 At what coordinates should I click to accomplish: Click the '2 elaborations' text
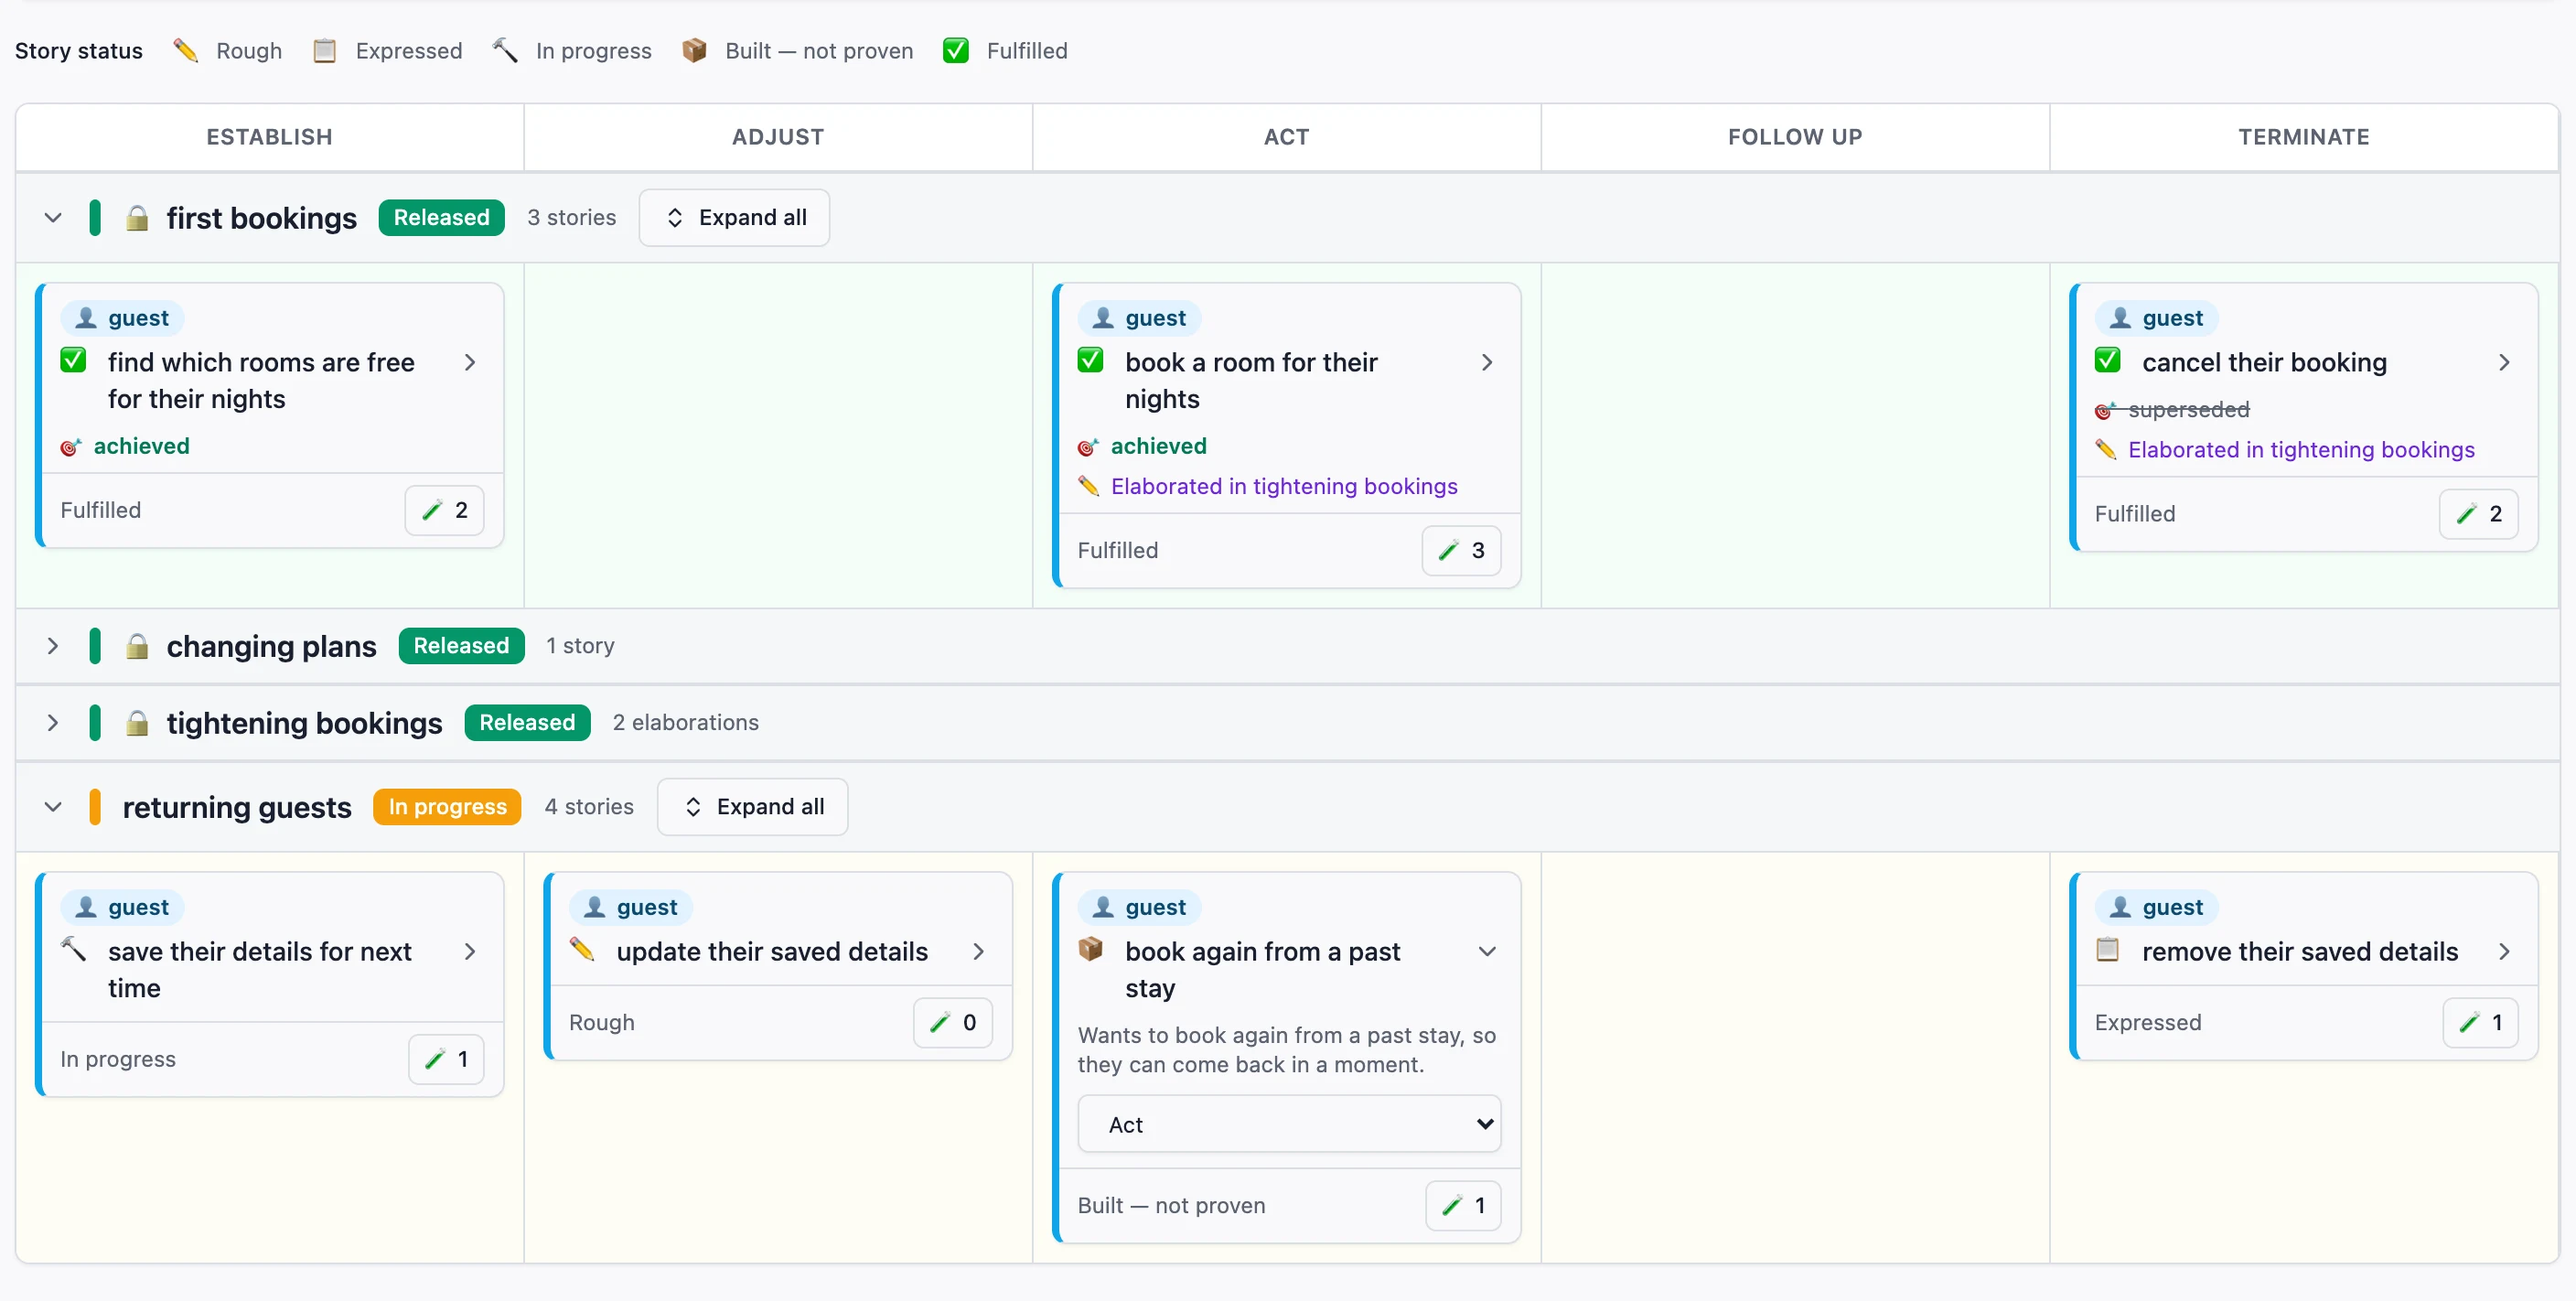[686, 722]
